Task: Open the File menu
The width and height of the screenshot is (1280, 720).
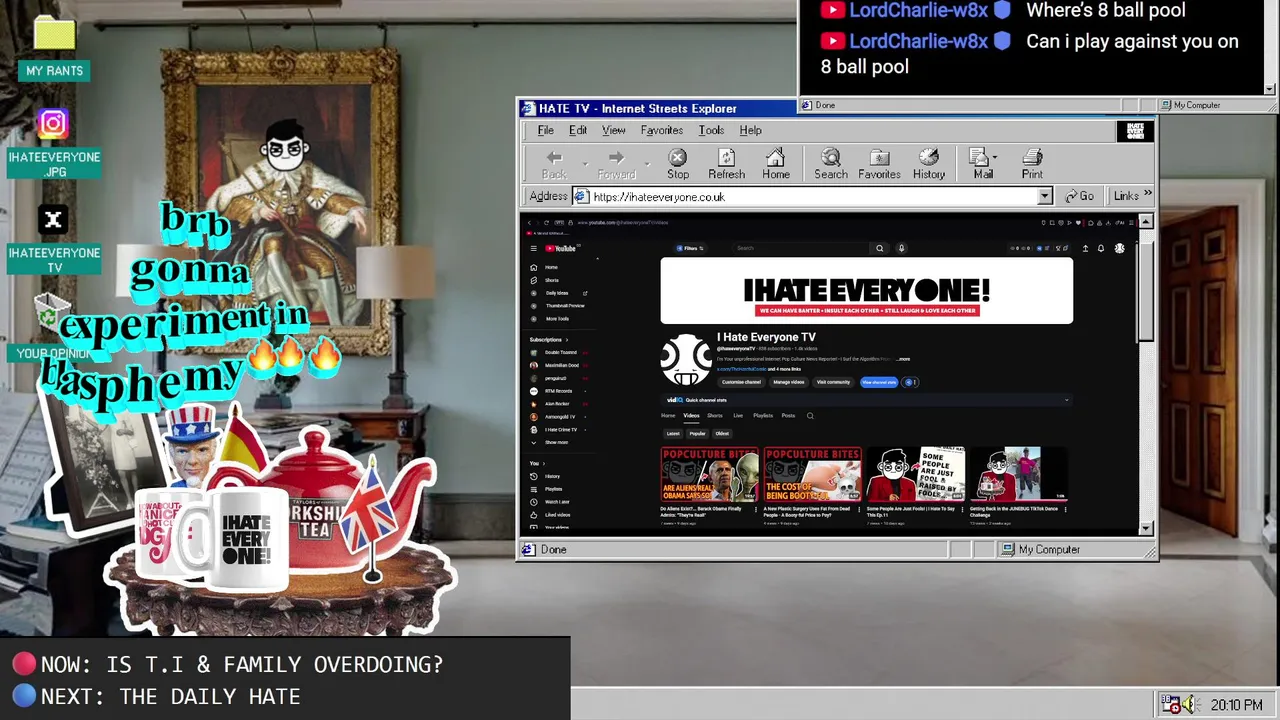Action: (x=546, y=130)
